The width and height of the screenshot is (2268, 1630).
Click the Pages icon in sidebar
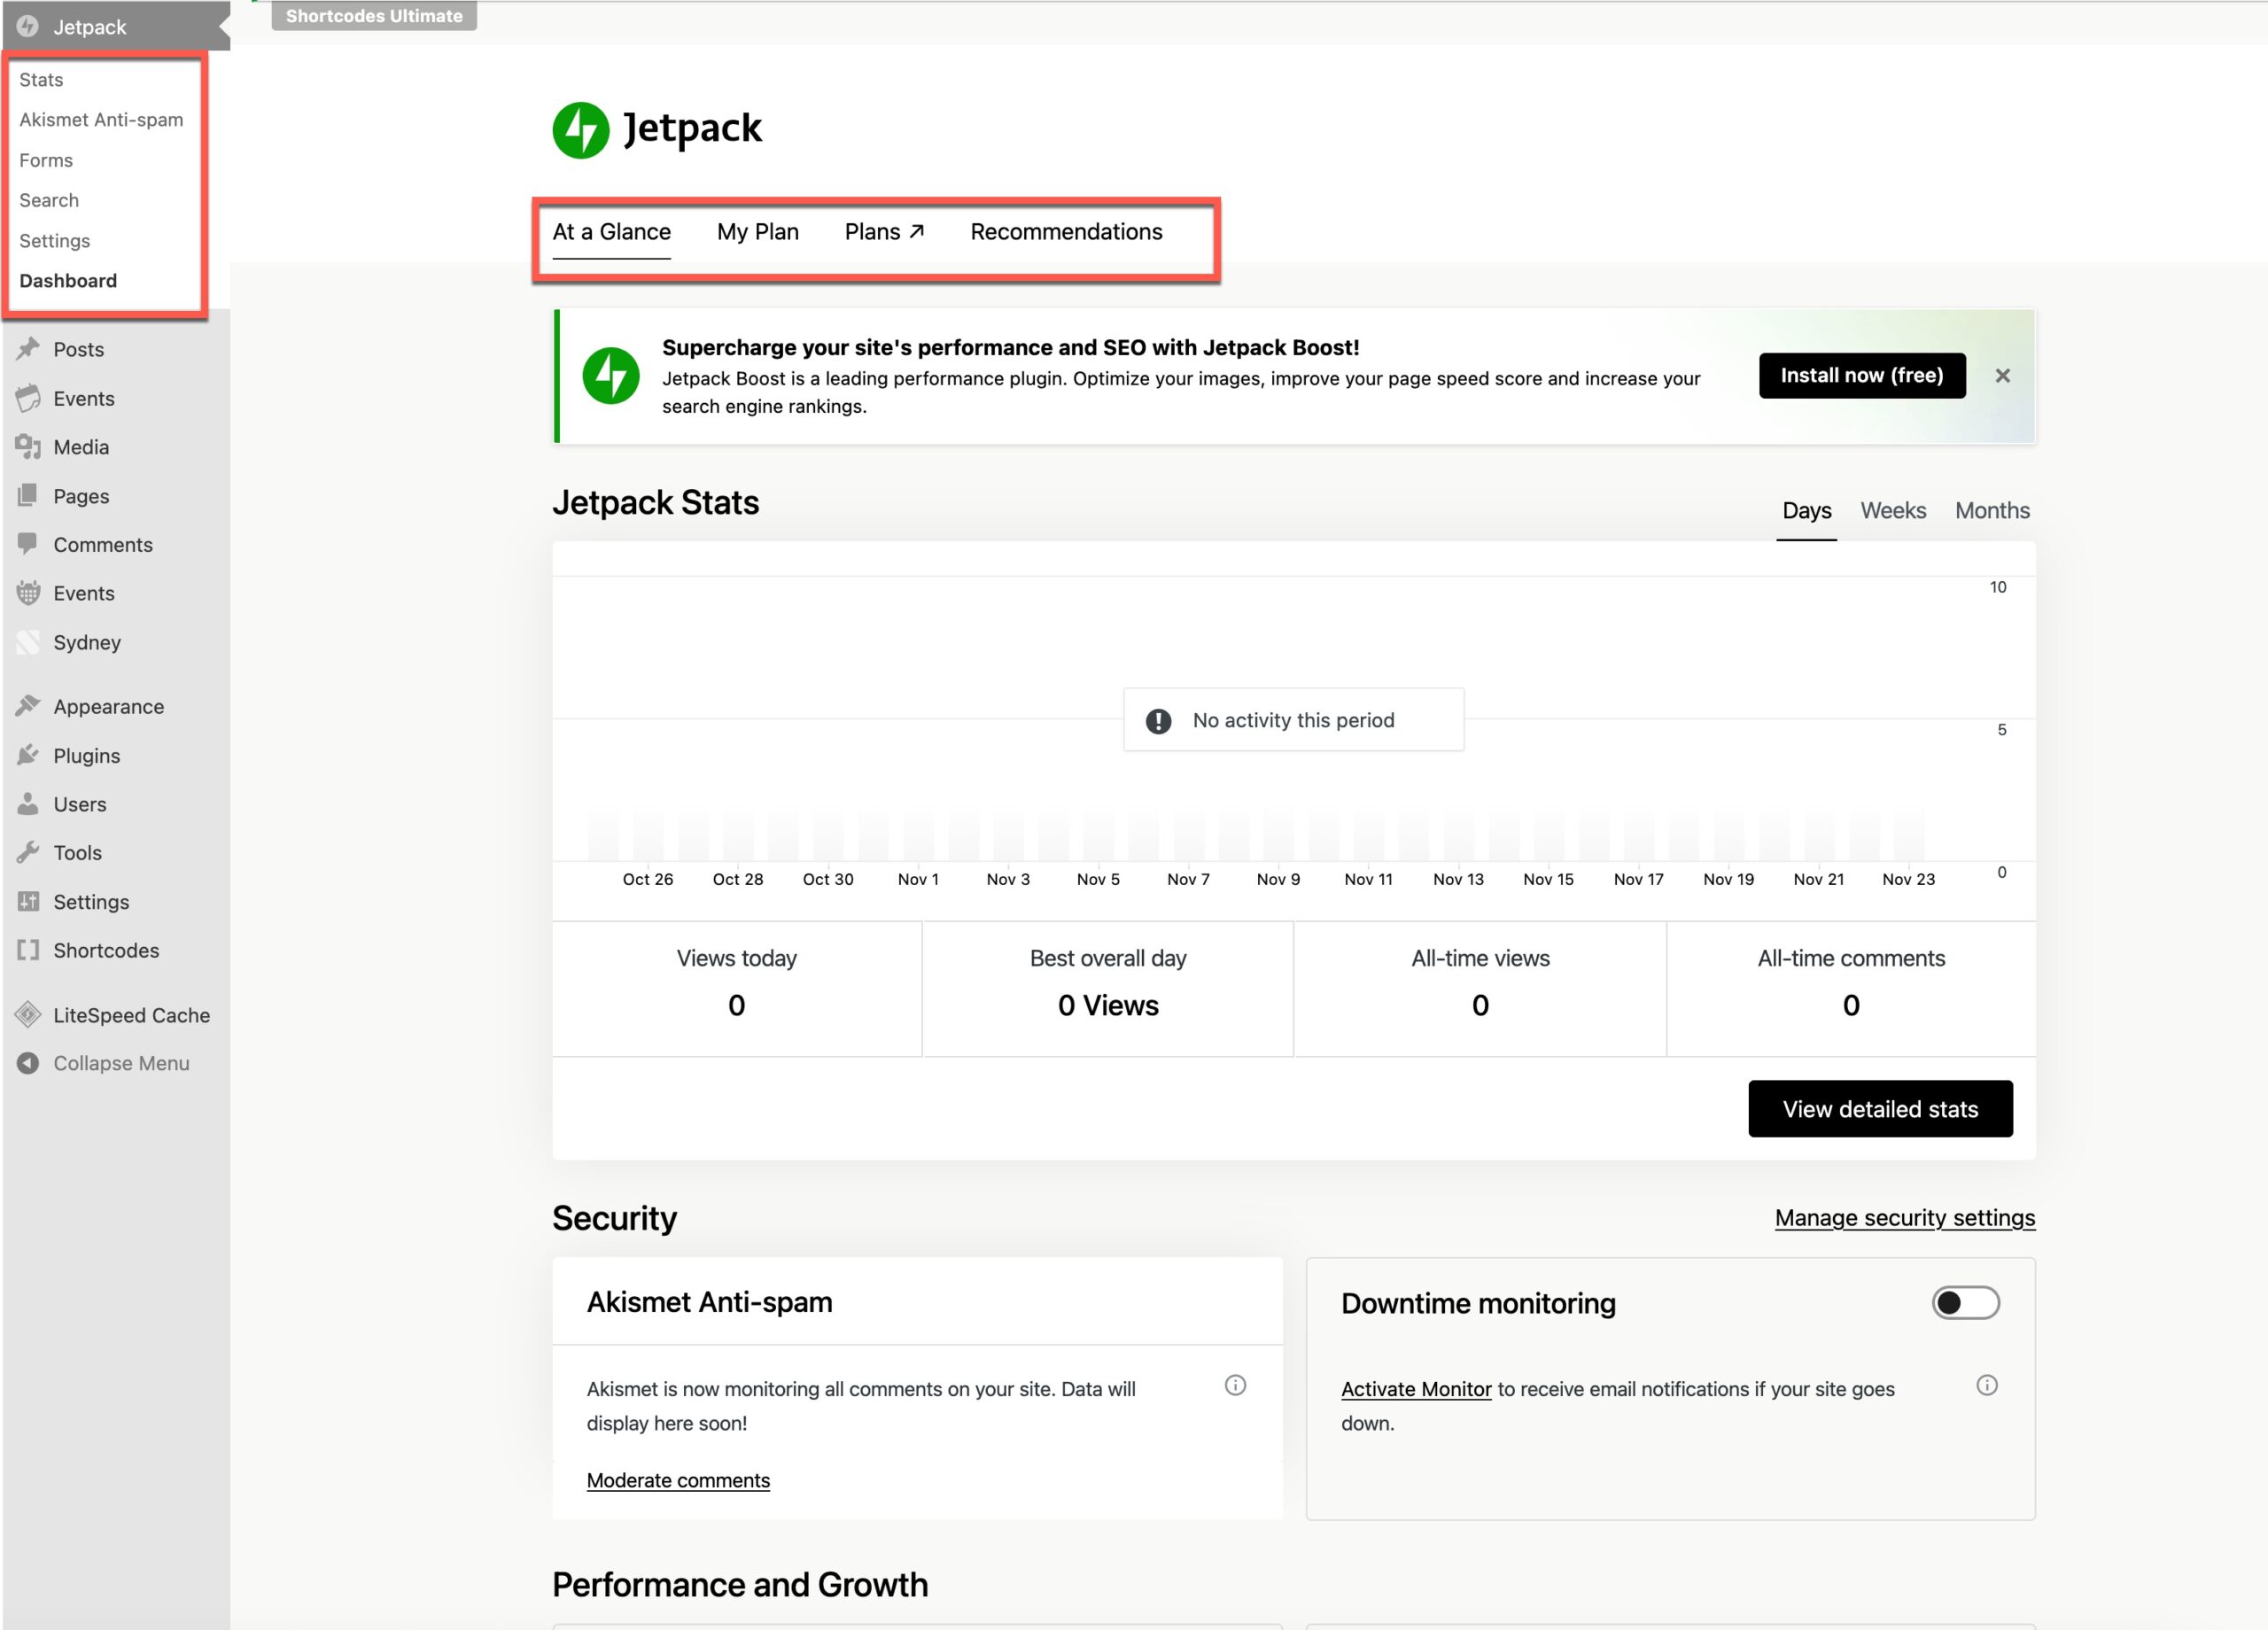(28, 495)
